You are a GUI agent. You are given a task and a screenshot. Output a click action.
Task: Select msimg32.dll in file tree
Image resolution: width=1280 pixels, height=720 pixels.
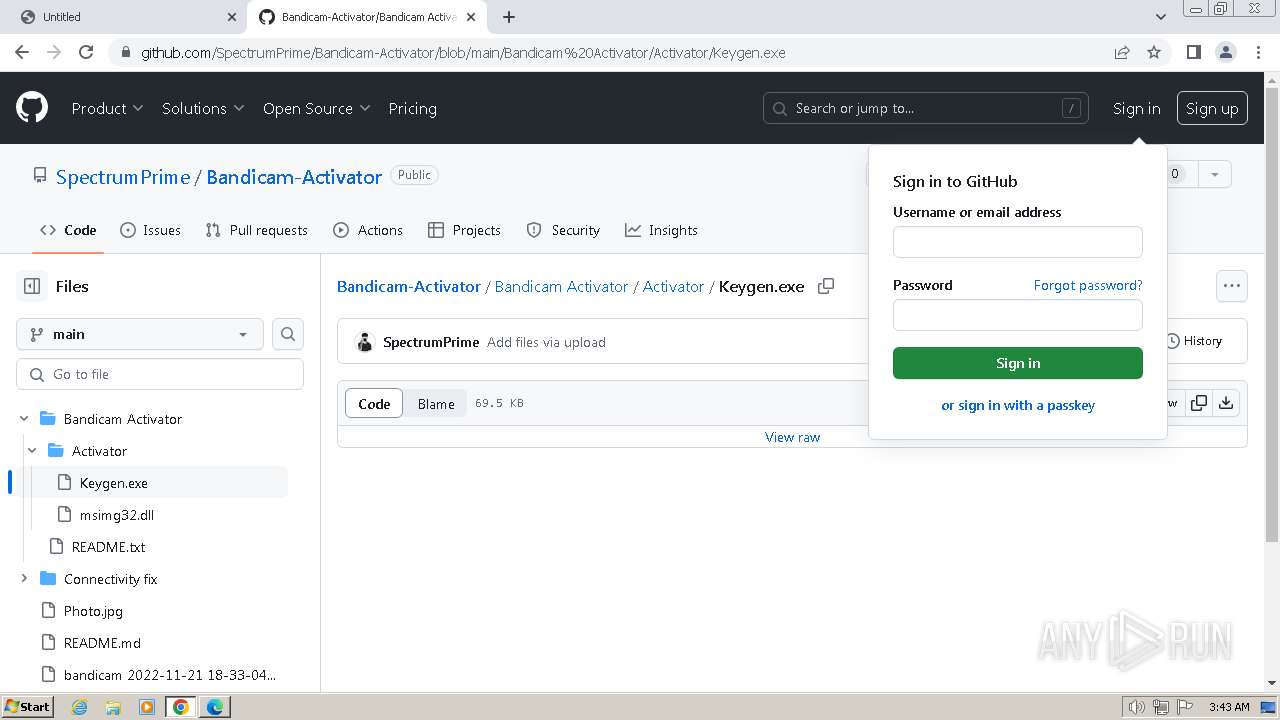[117, 515]
